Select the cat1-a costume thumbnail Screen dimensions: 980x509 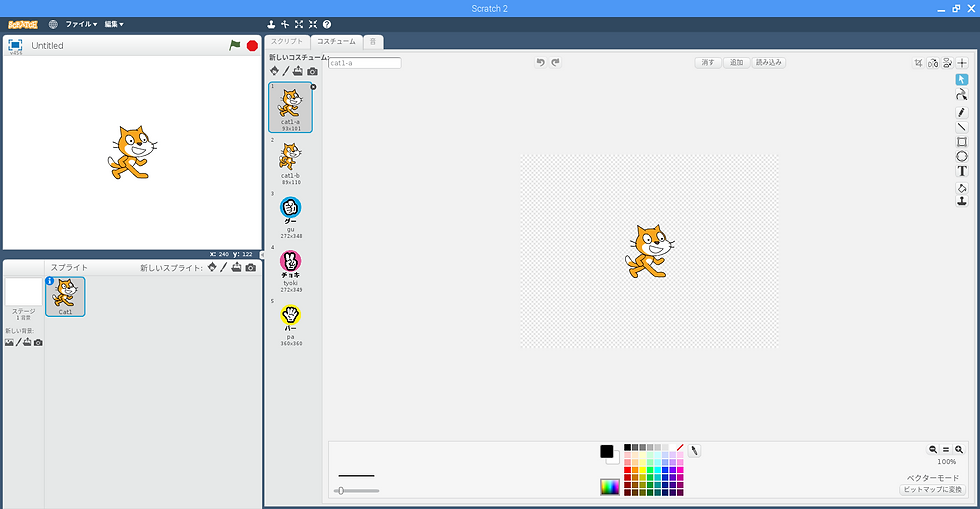[x=291, y=107]
